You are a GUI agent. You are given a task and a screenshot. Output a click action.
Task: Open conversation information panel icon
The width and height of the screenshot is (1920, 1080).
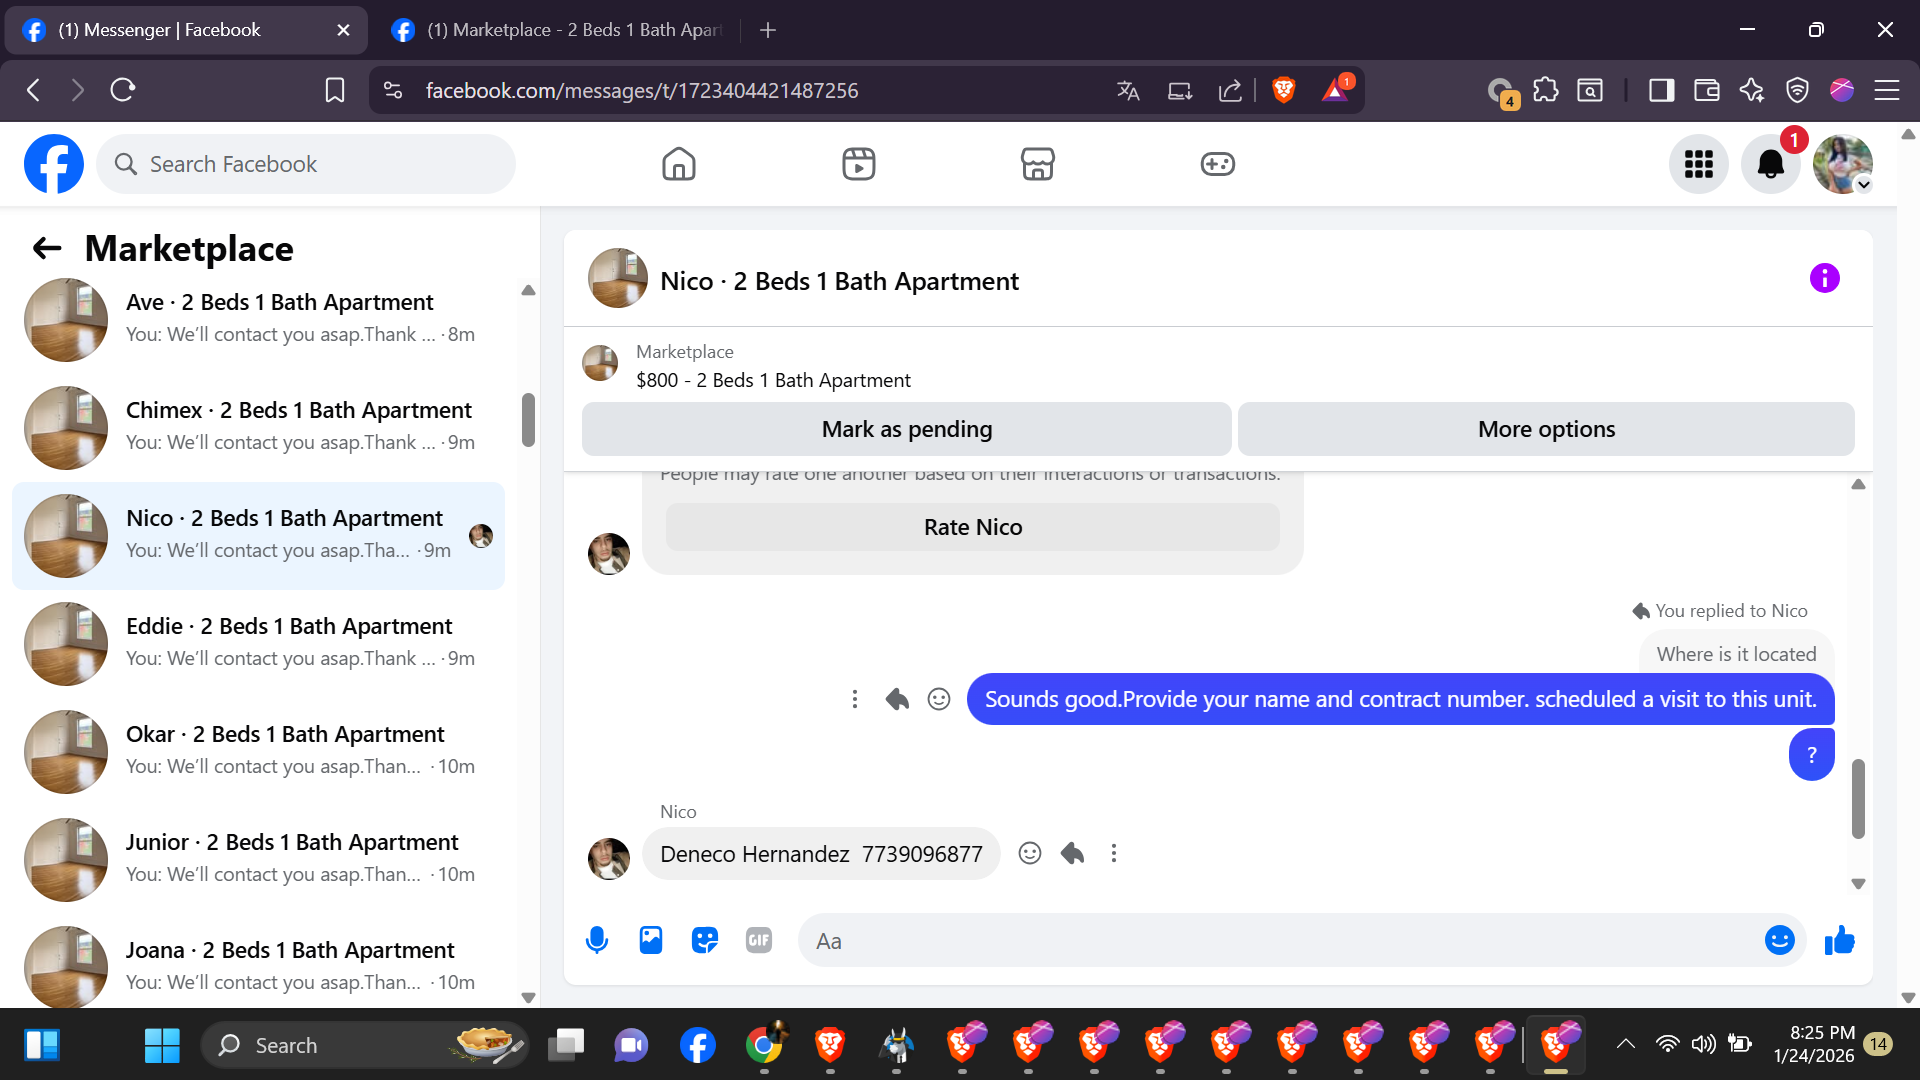click(1824, 278)
